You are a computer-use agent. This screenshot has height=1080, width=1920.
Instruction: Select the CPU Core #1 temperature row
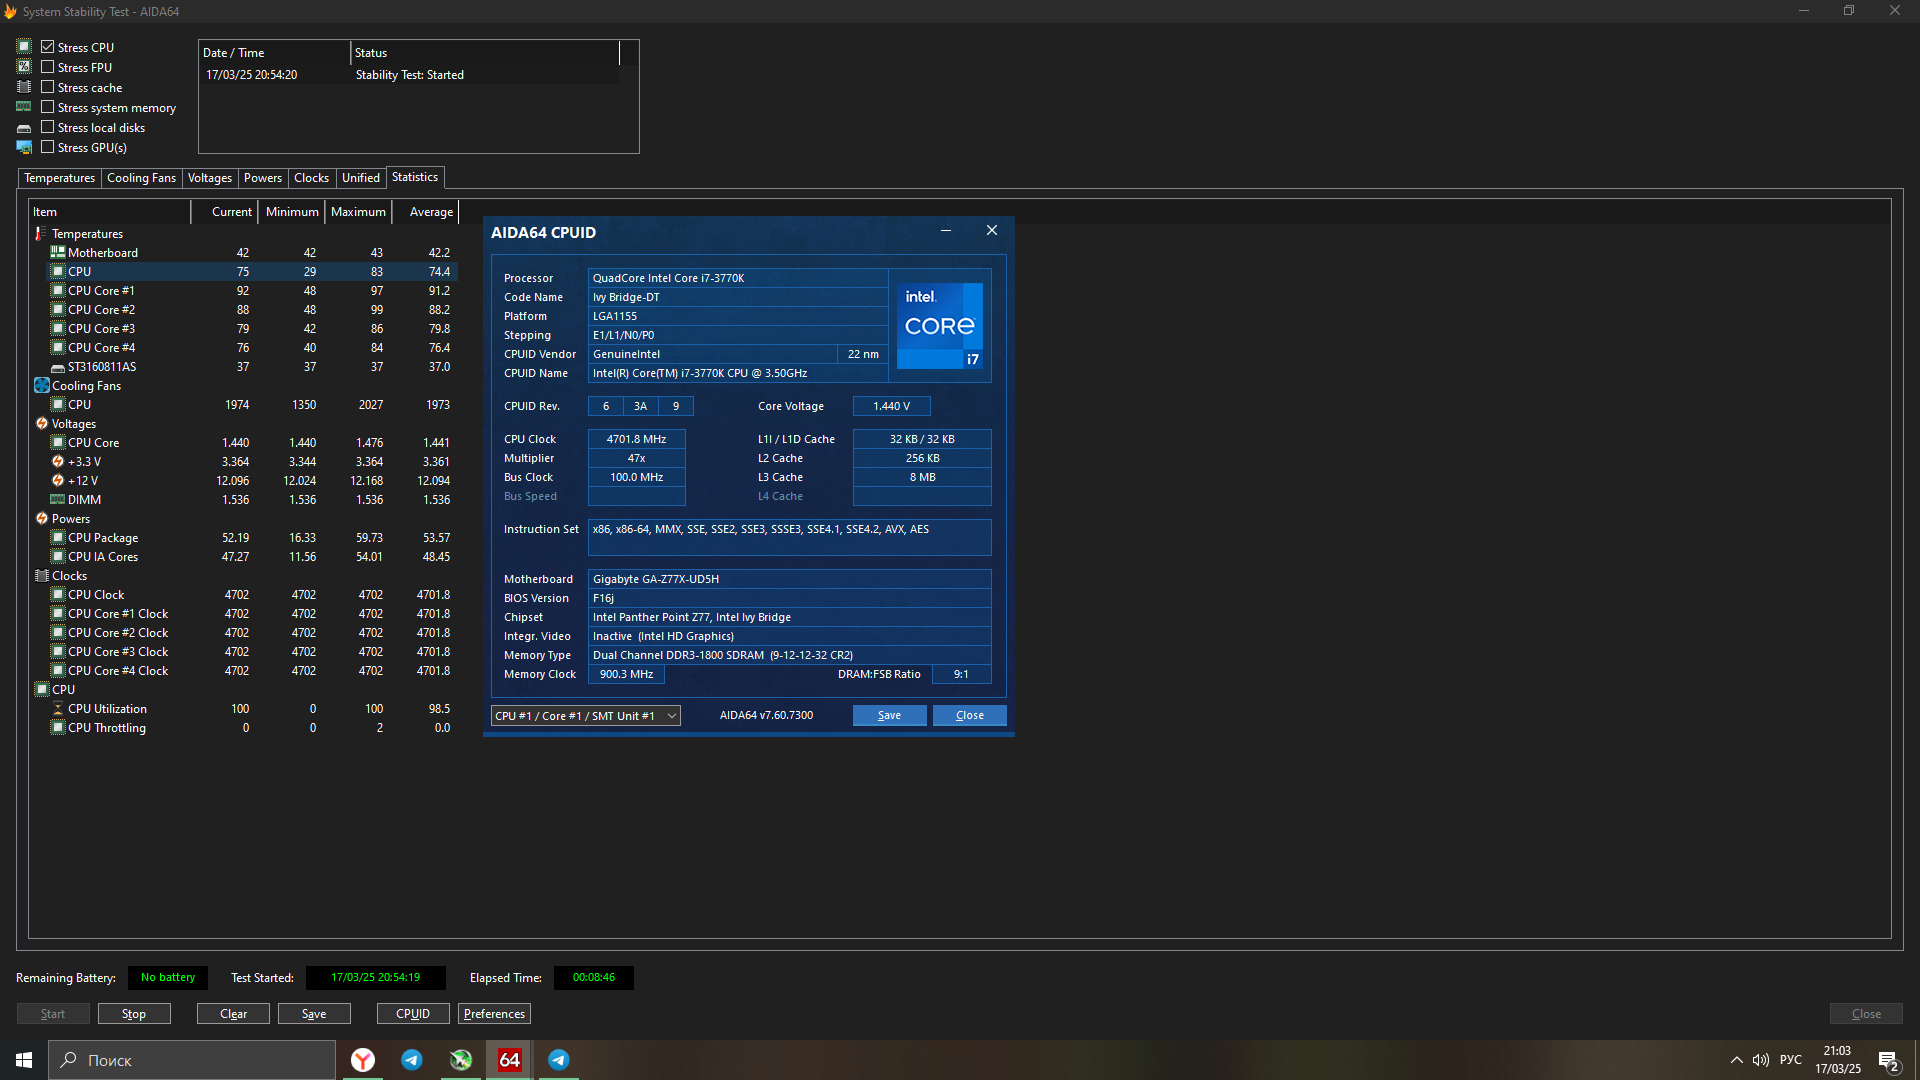coord(101,291)
